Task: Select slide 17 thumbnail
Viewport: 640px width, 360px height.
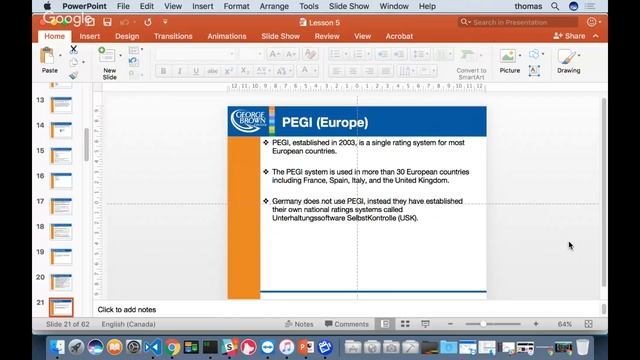Action: [61, 206]
